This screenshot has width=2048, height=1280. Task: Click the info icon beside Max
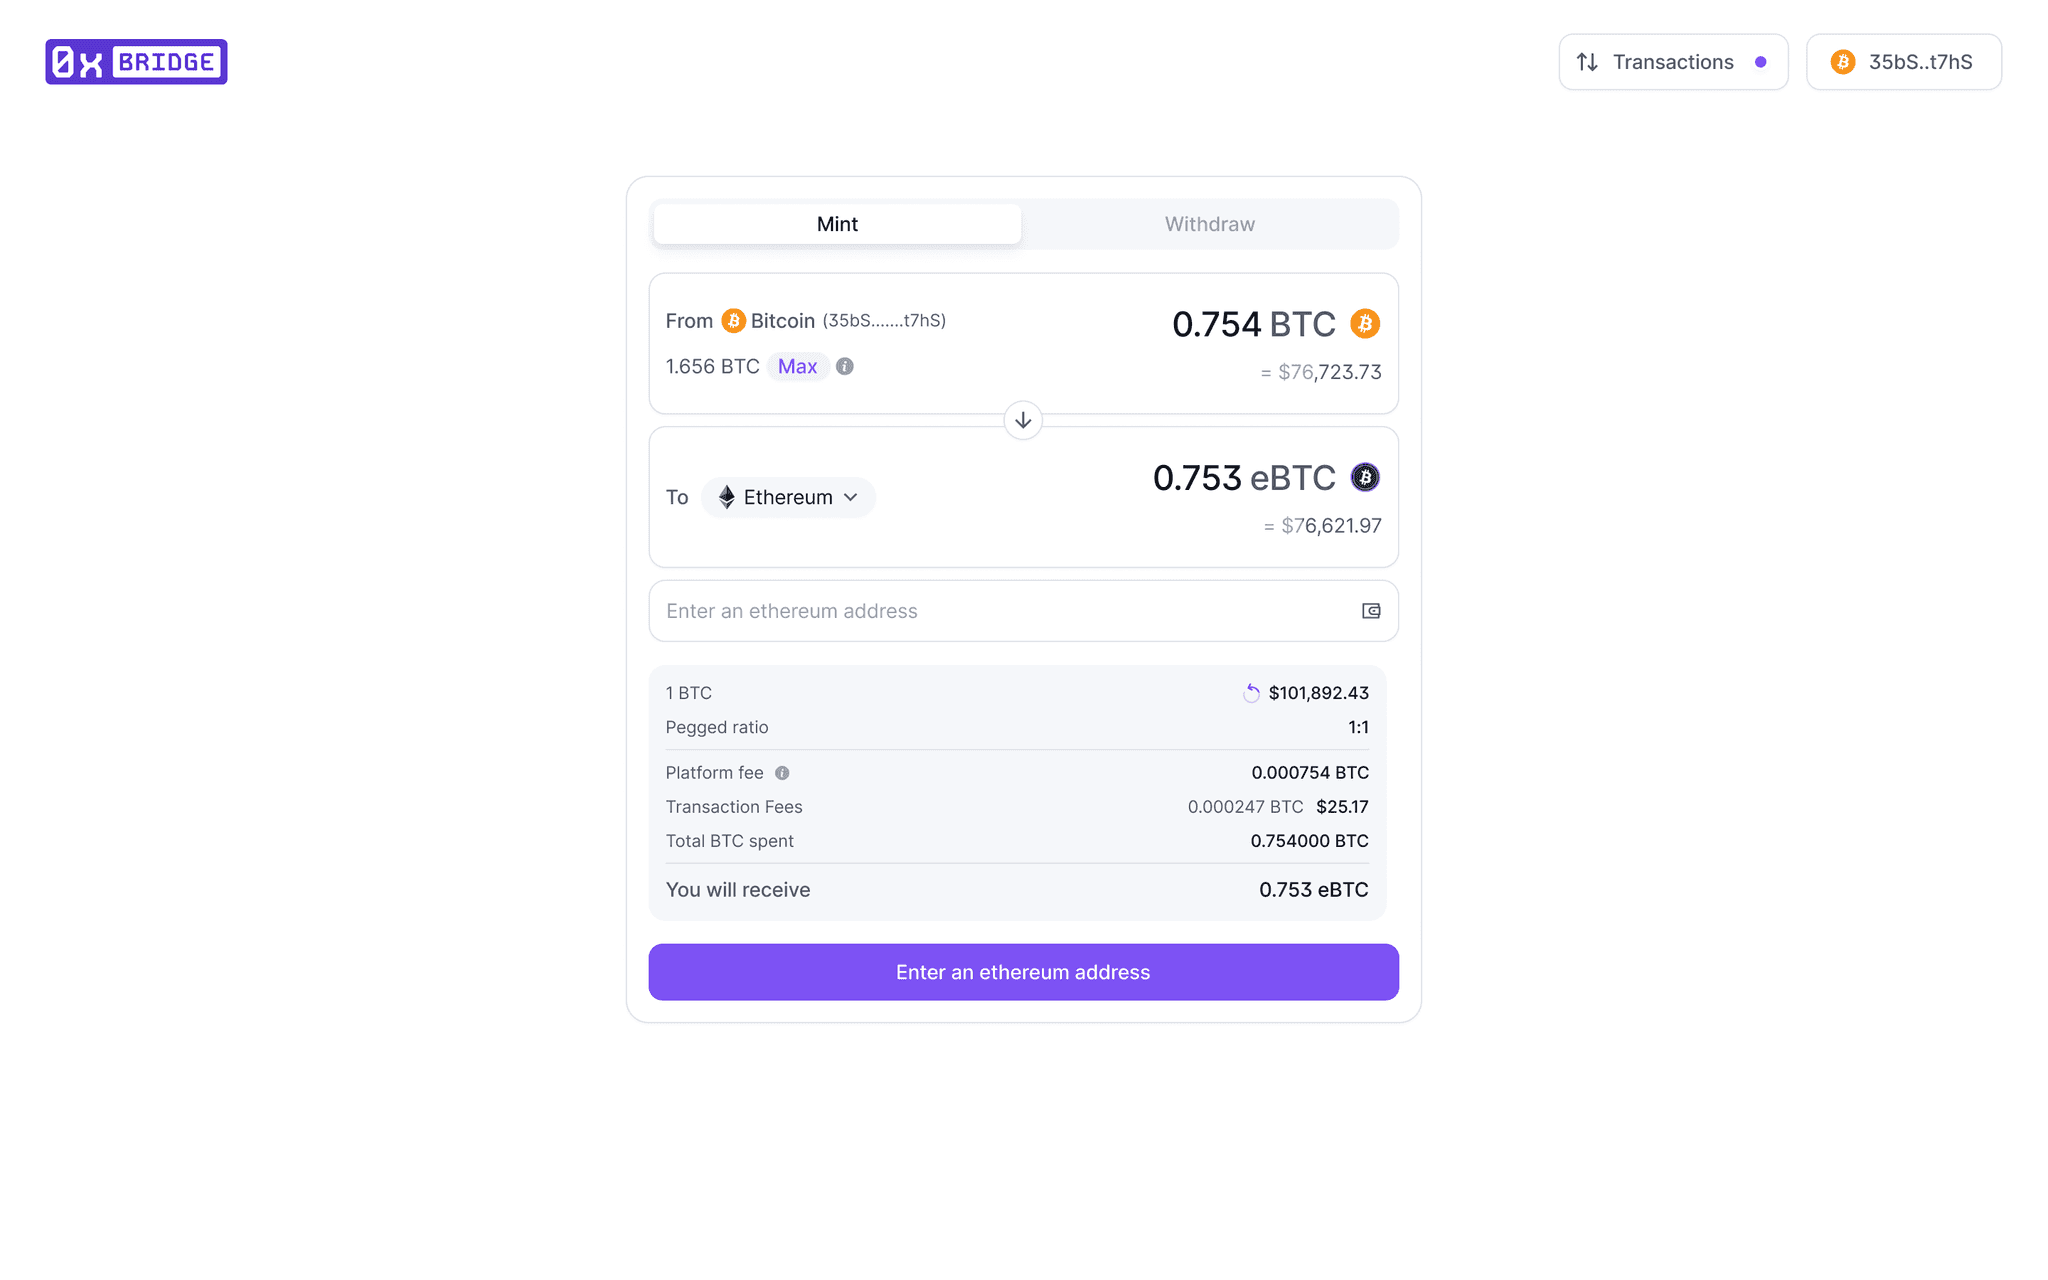point(845,366)
